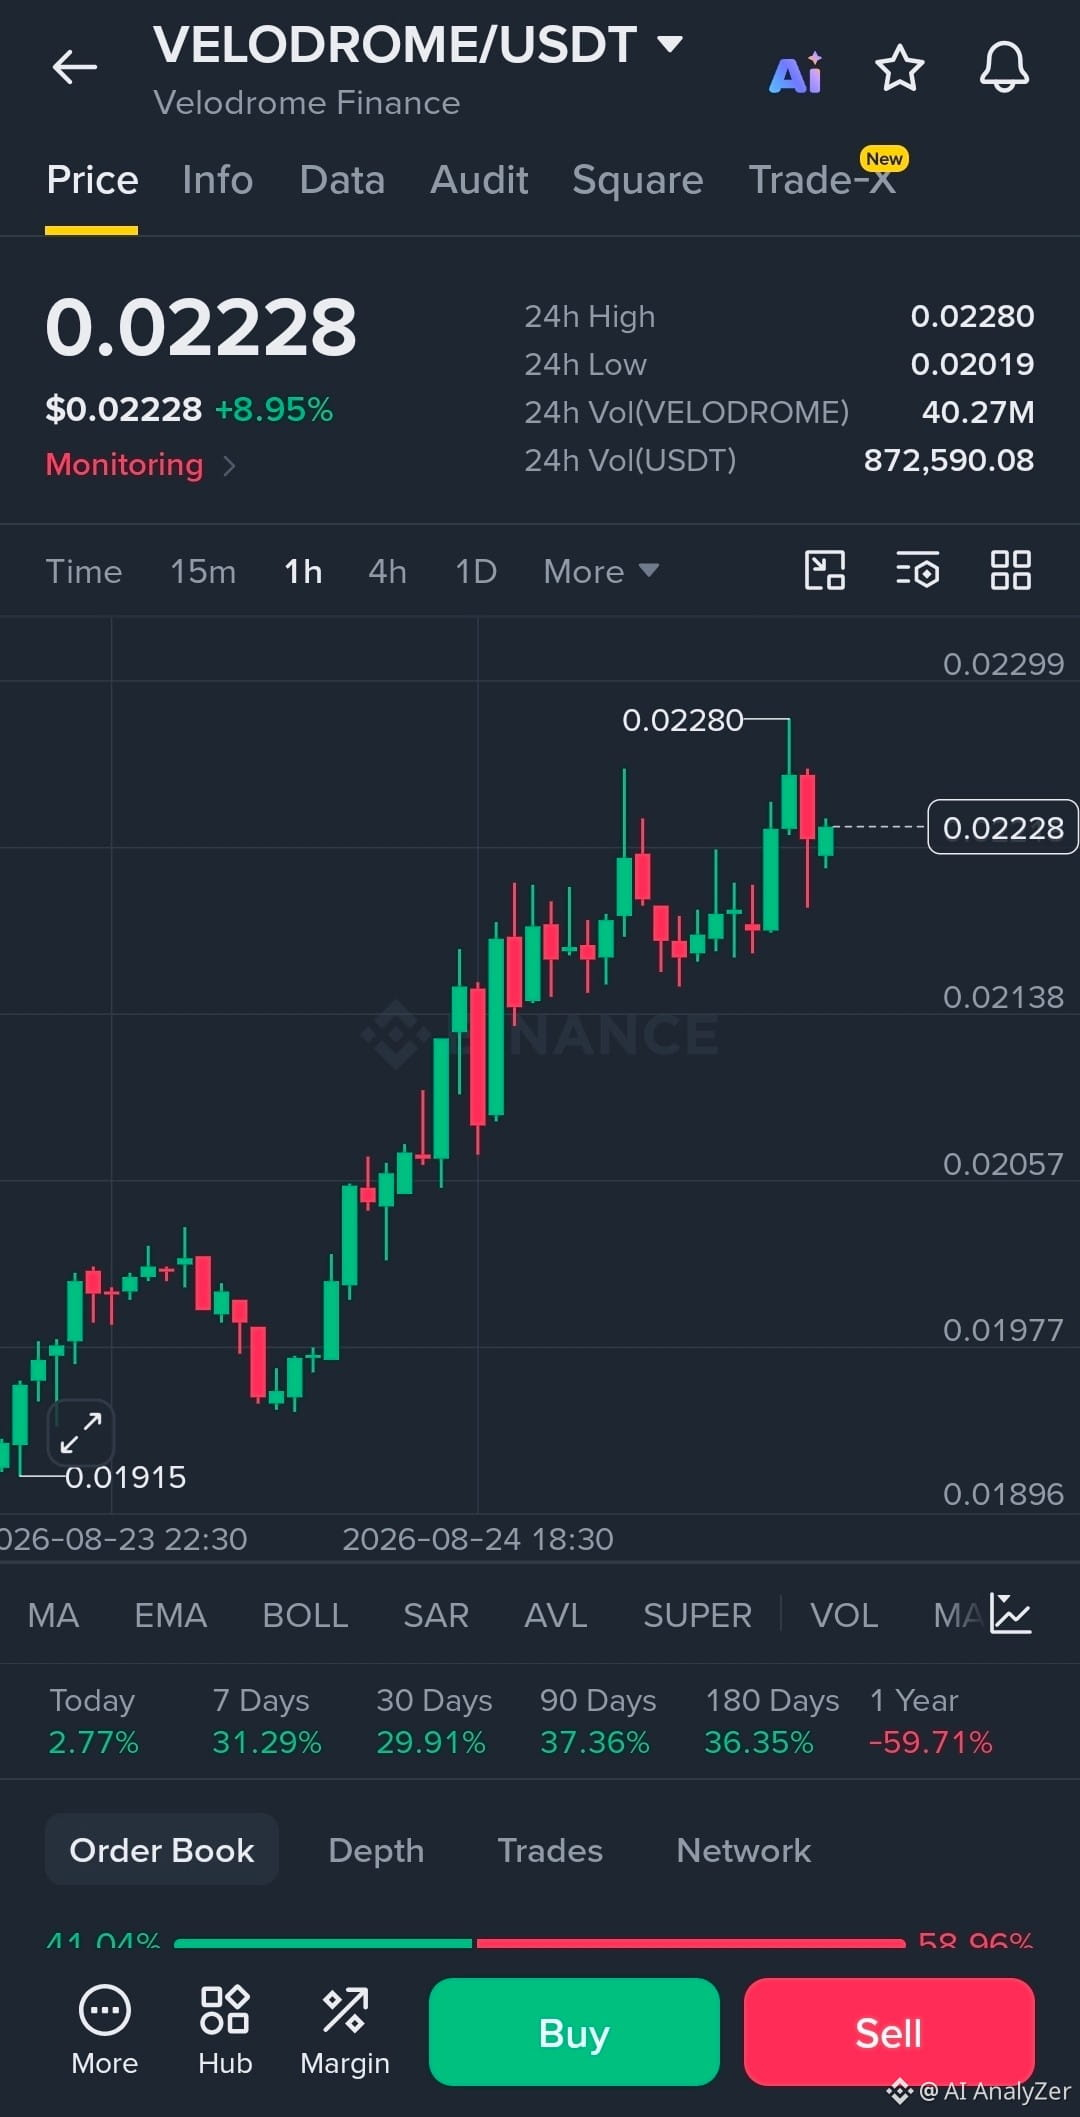Toggle the BOLL indicator
The width and height of the screenshot is (1080, 2117).
pyautogui.click(x=305, y=1615)
